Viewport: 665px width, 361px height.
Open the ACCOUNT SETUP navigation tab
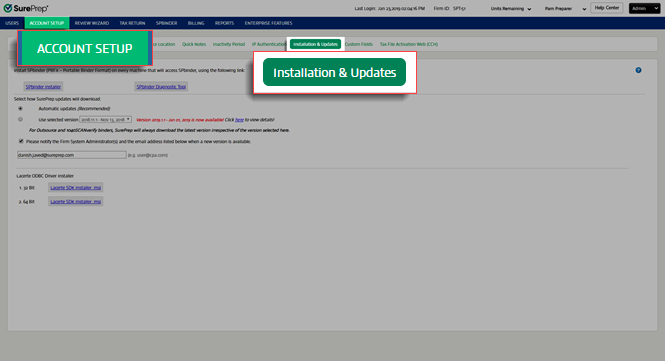[47, 23]
